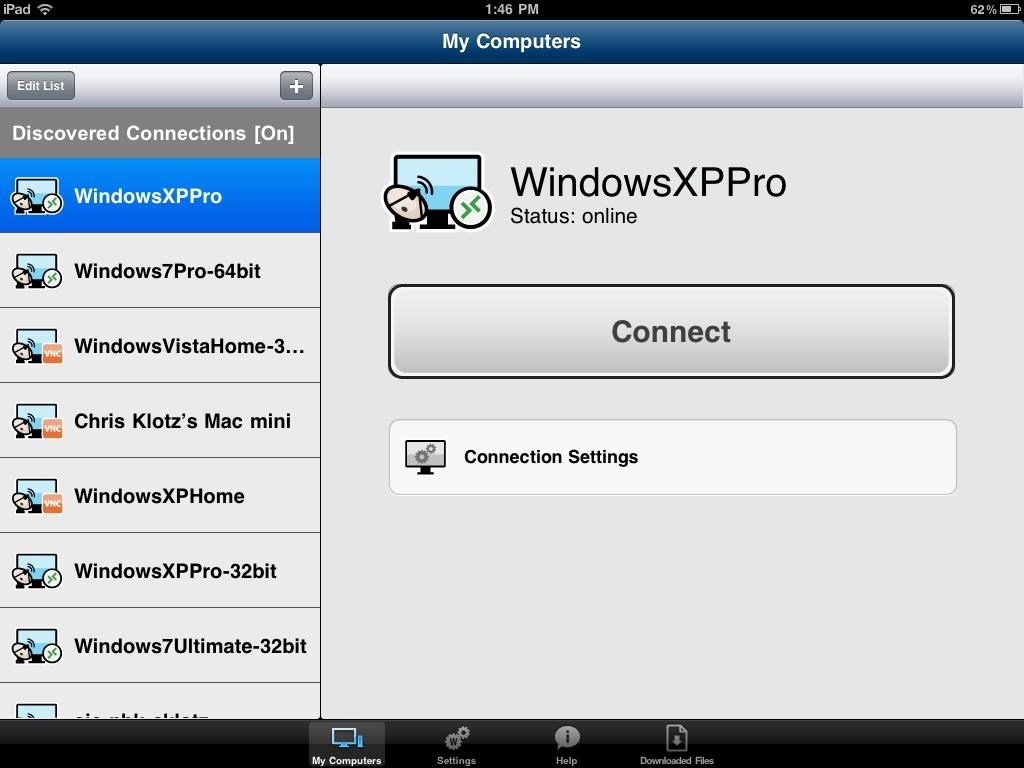This screenshot has width=1024, height=768.
Task: Tap the My Computers title bar heading
Action: point(511,41)
